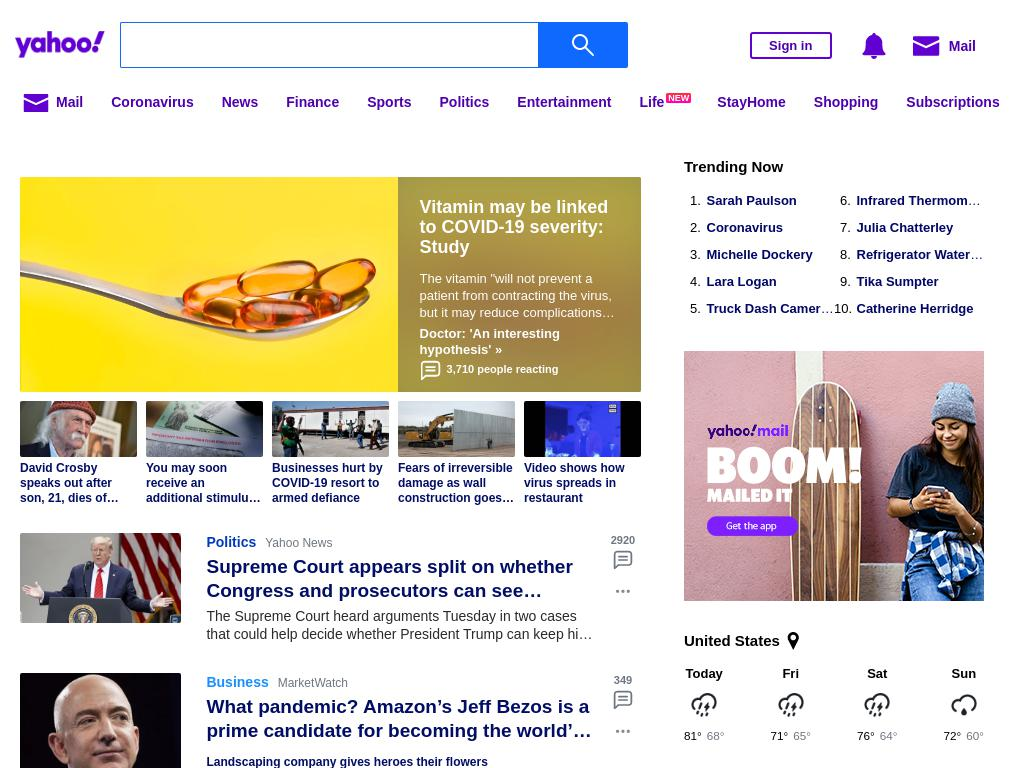This screenshot has height=768, width=1024.
Task: Click Sunday's rain weather icon
Action: pos(963,705)
